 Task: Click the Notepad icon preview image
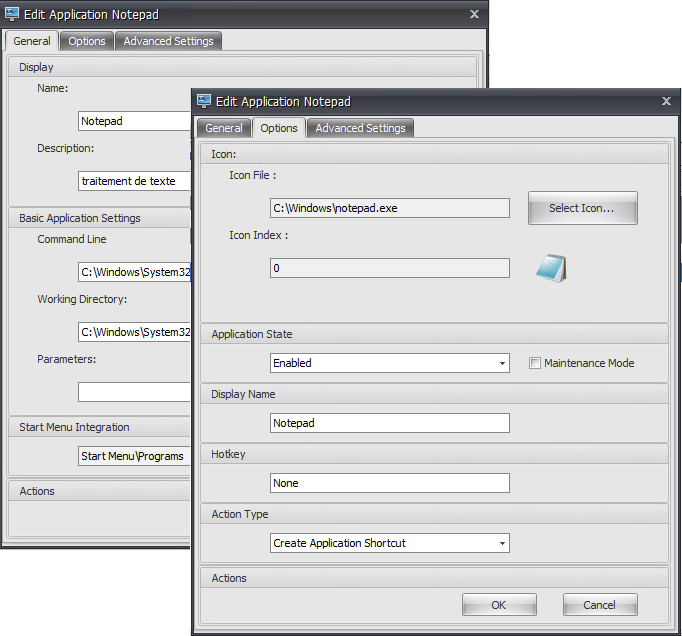551,269
